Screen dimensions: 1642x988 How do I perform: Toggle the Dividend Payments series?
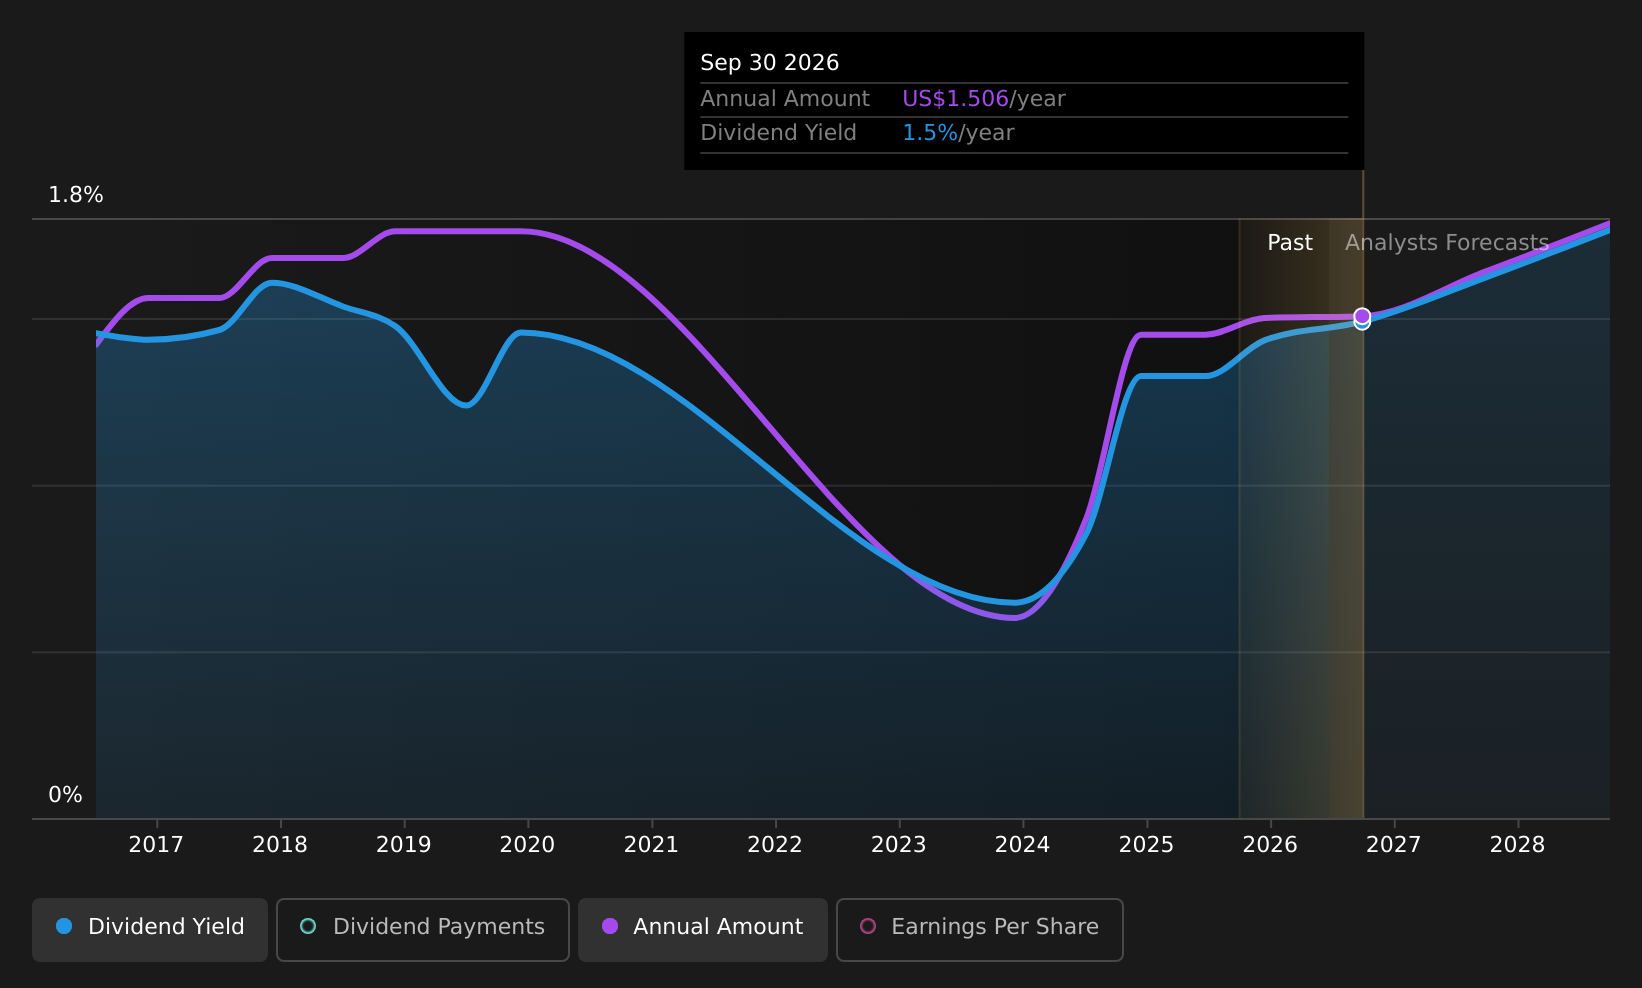click(x=423, y=929)
